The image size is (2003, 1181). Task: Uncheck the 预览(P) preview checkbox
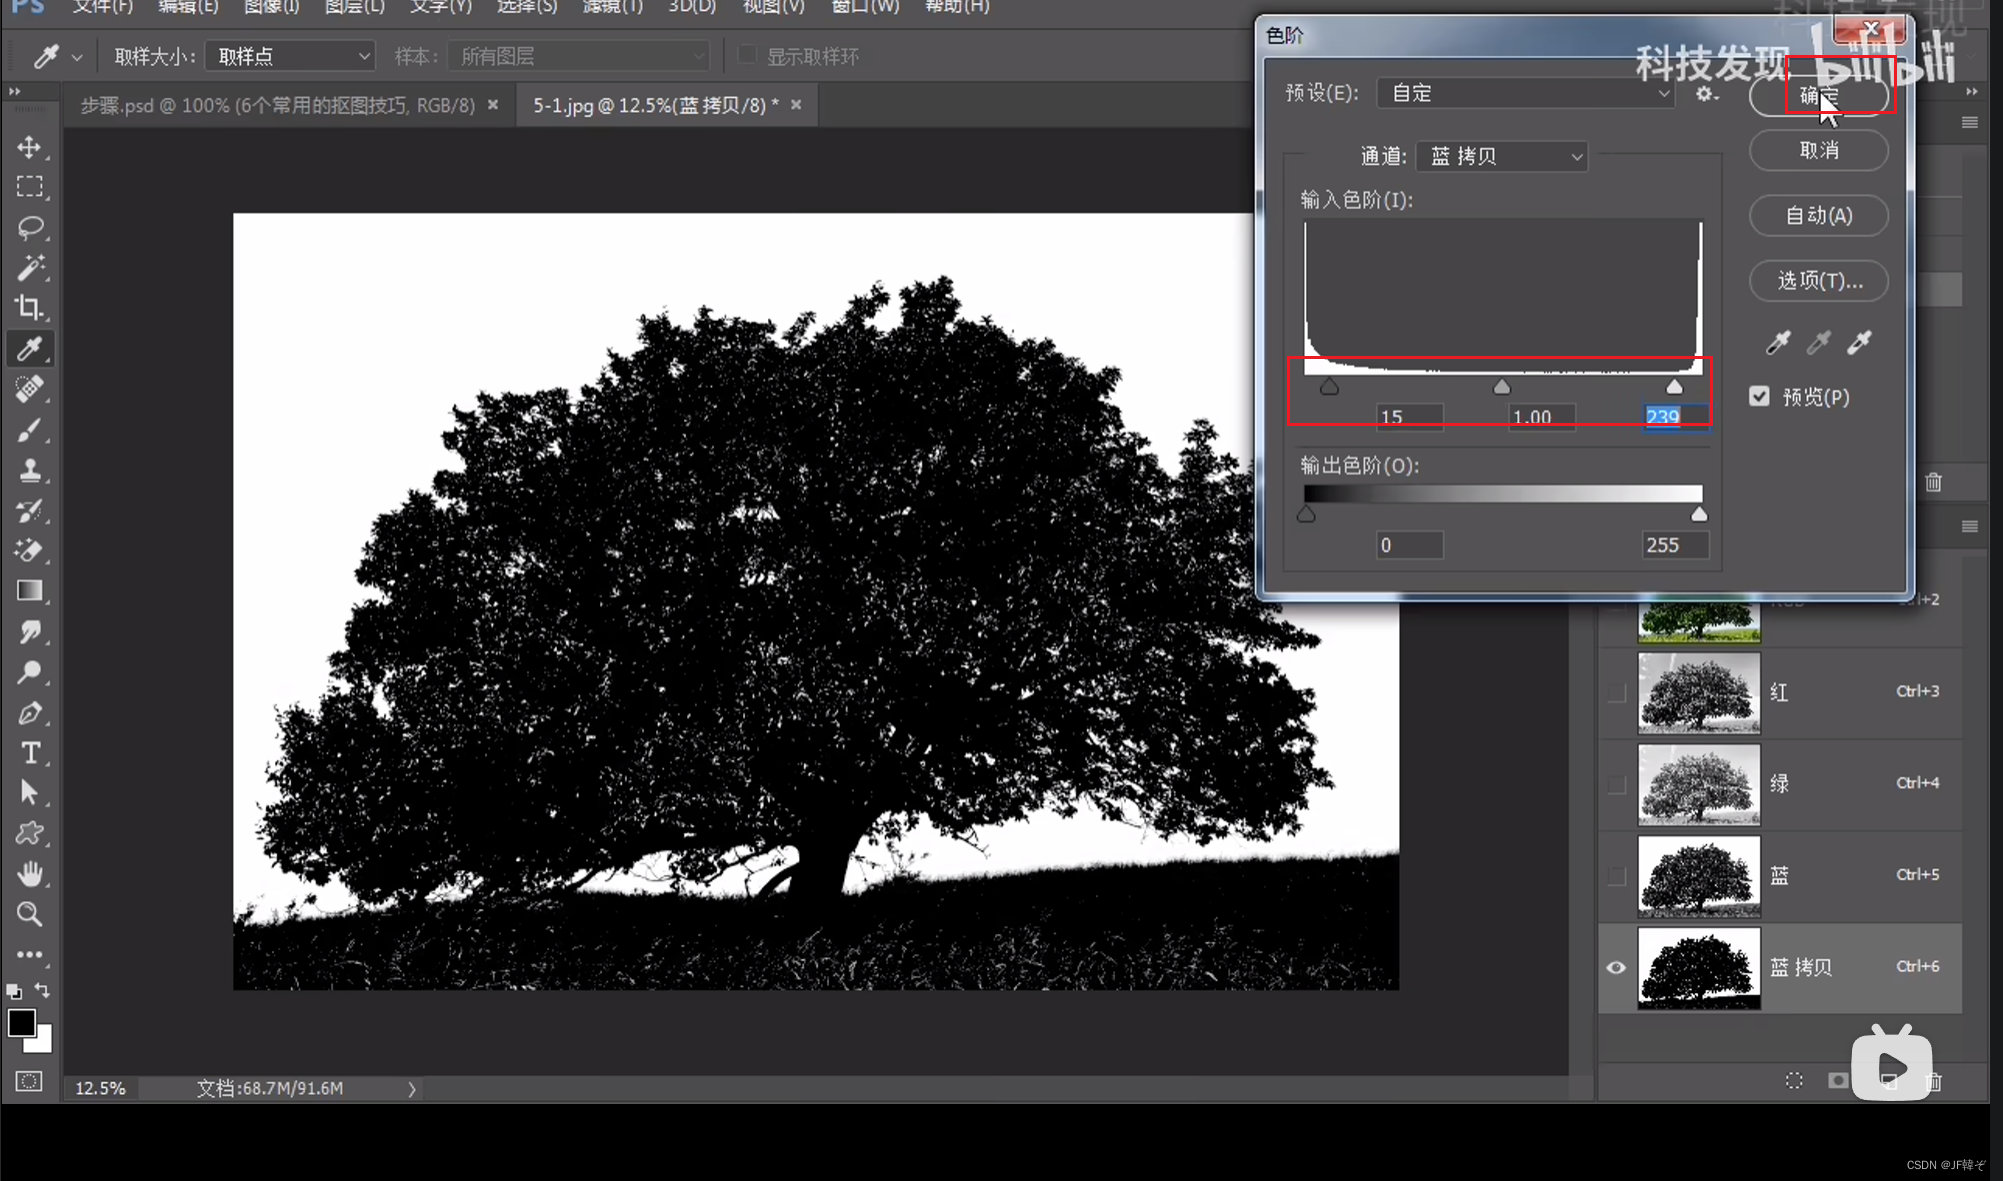click(x=1759, y=397)
